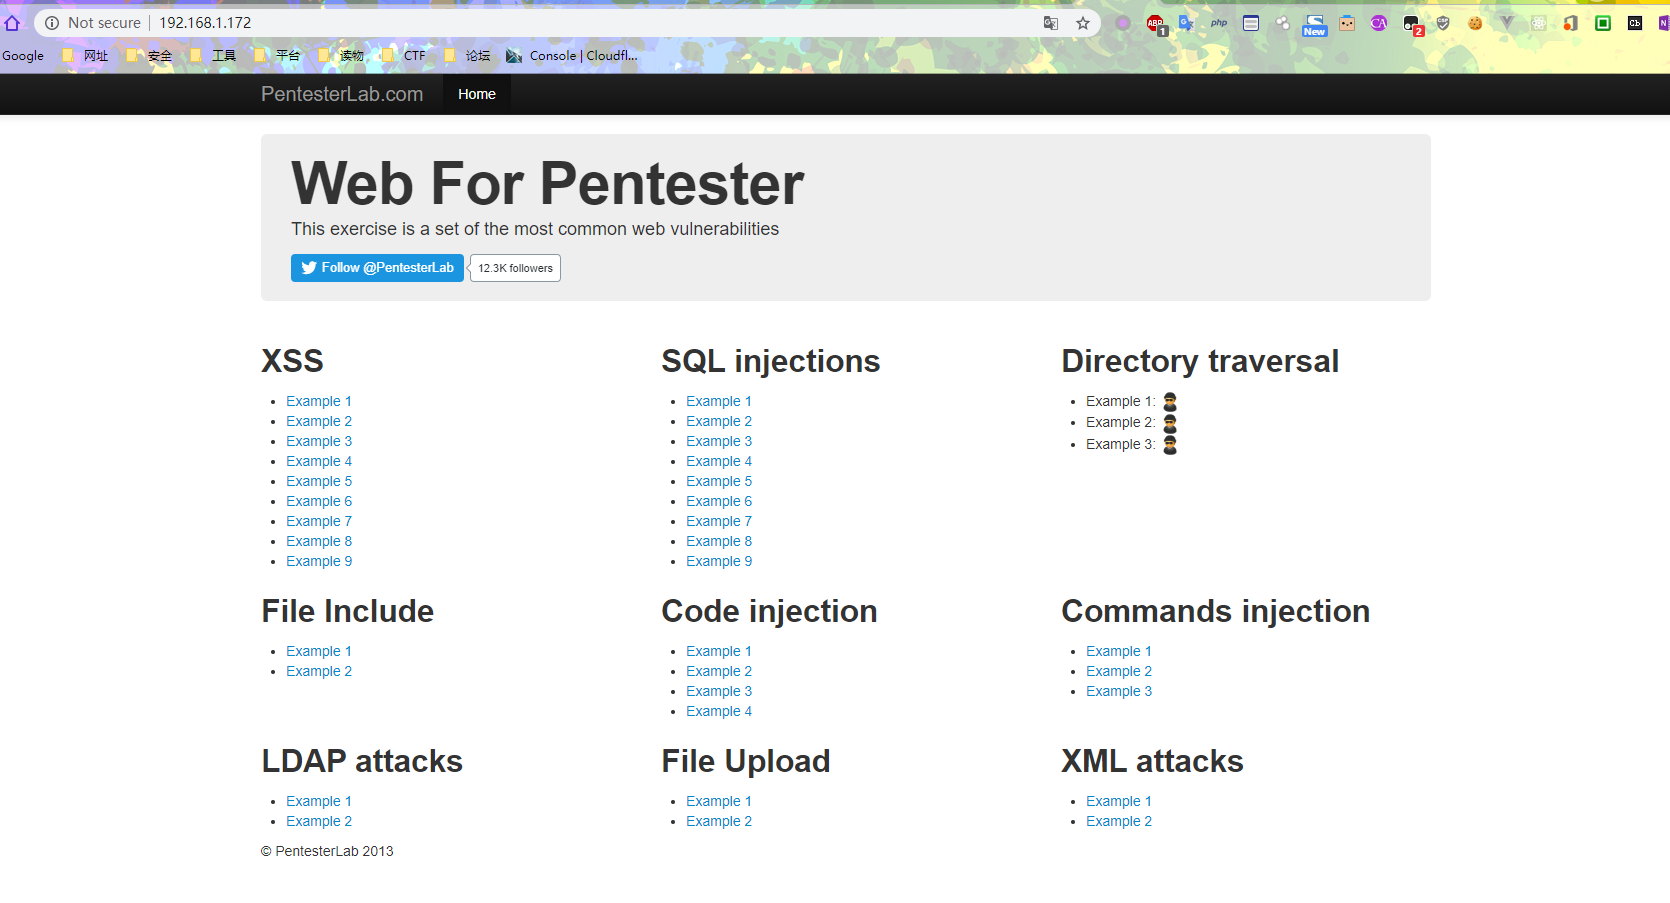Open the extension with blue New badge

(1314, 25)
